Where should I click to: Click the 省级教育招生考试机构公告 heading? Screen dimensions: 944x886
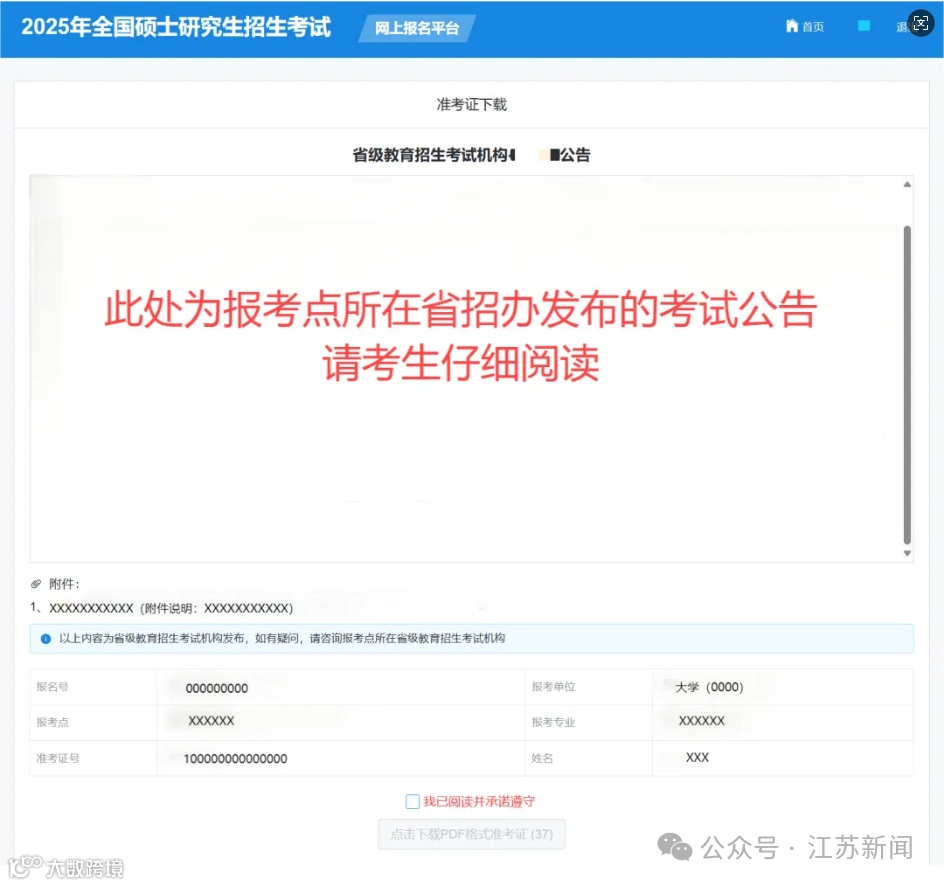tap(471, 155)
